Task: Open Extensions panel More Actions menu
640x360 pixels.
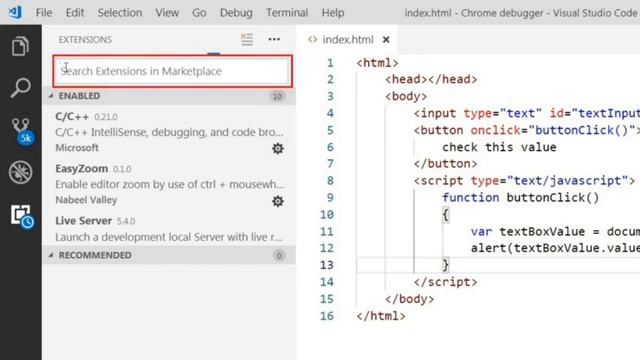Action: [274, 39]
